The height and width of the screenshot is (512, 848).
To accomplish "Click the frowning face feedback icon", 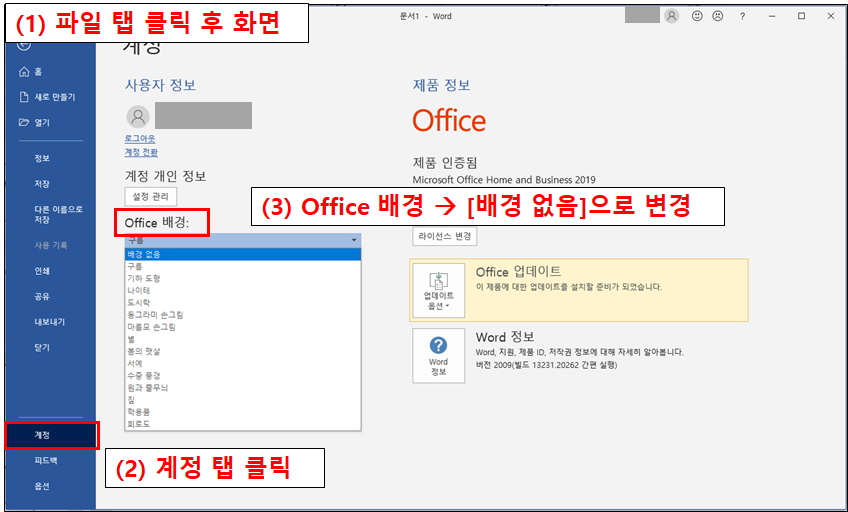I will pyautogui.click(x=718, y=16).
